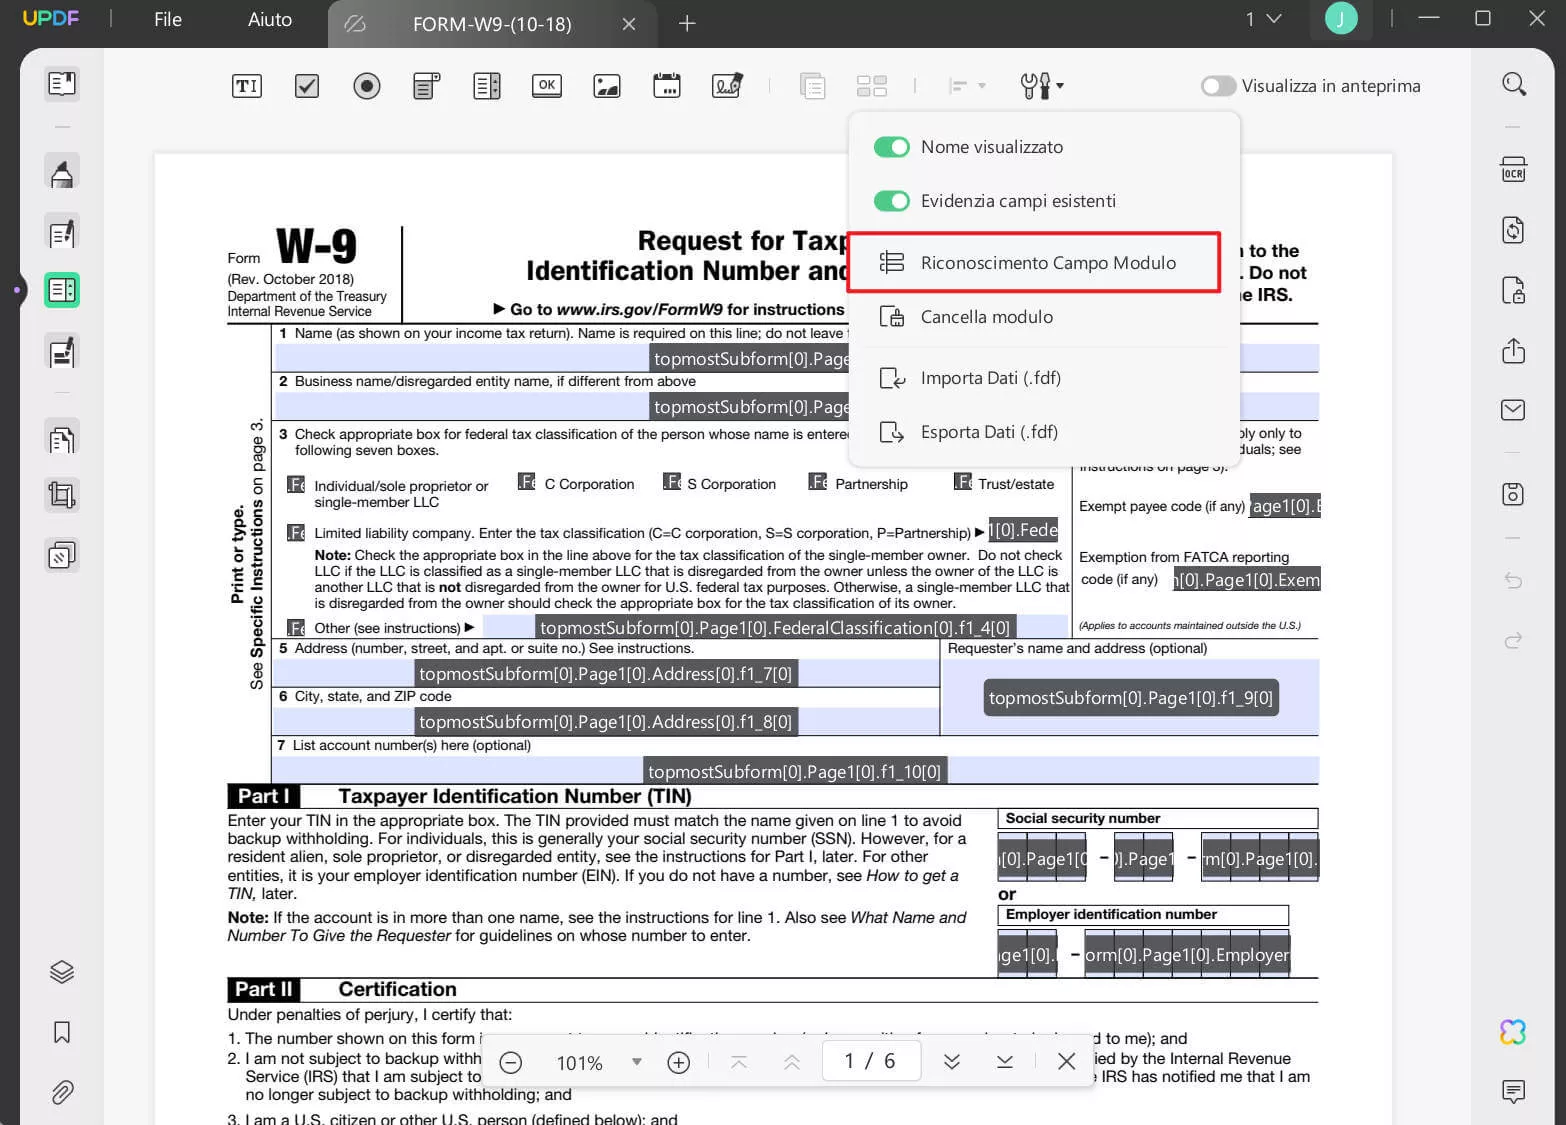Select the Date field tool
Screen dimensions: 1566x1125
click(667, 86)
